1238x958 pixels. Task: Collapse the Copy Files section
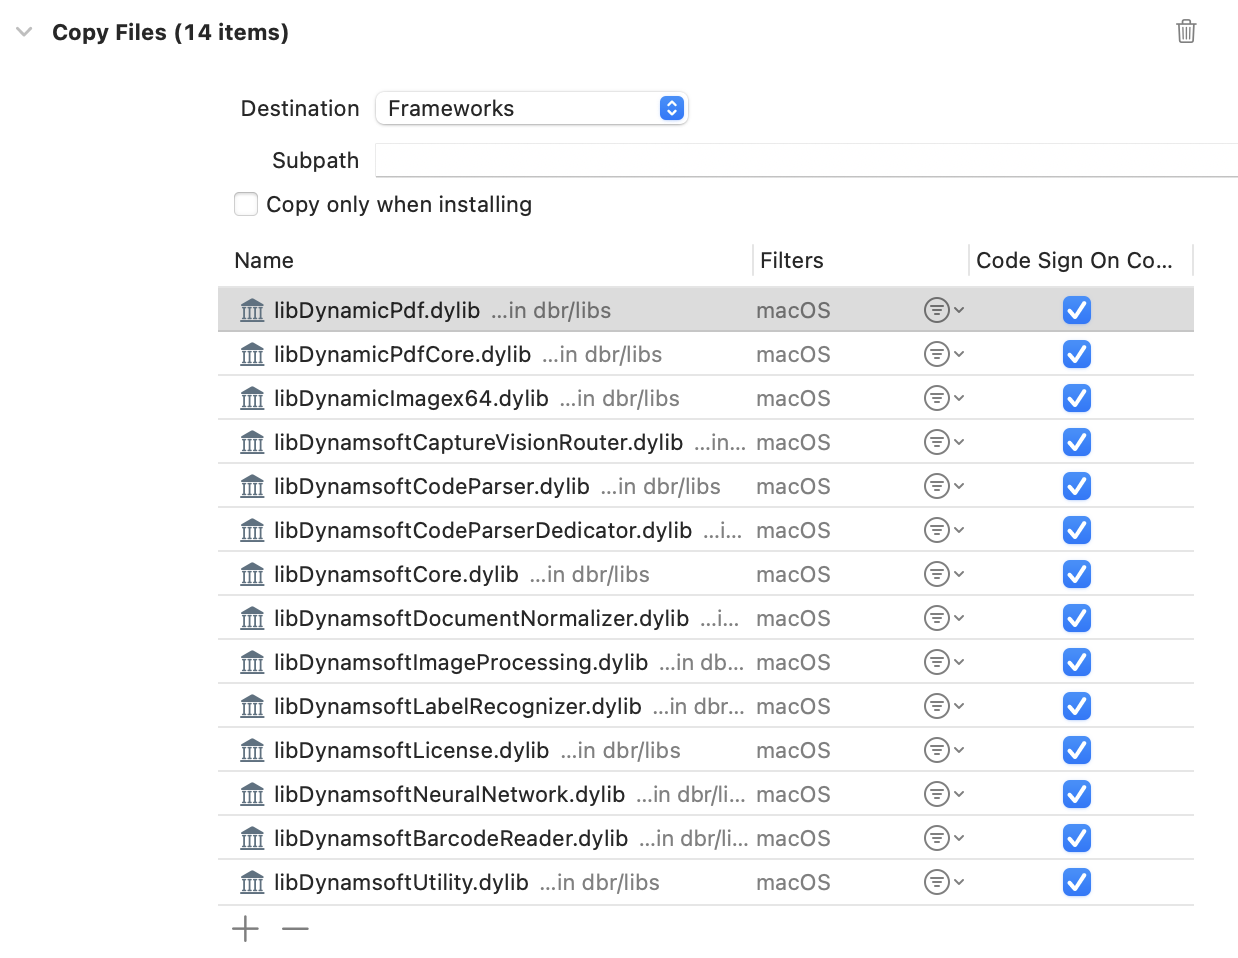click(x=24, y=32)
